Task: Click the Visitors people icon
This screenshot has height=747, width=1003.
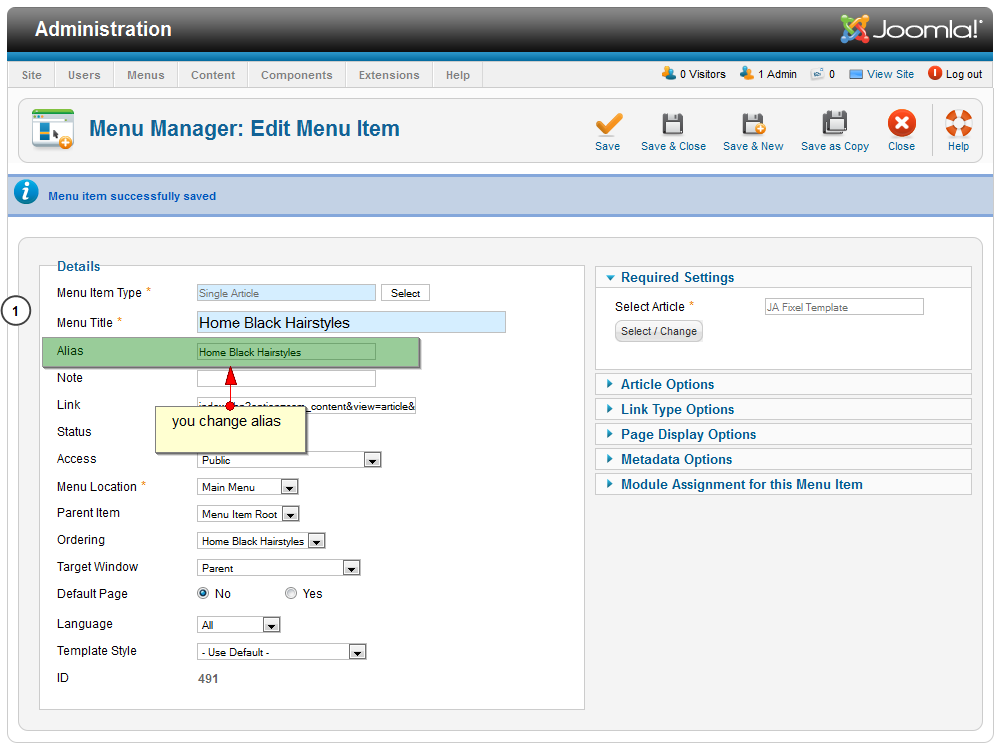Action: pyautogui.click(x=668, y=74)
